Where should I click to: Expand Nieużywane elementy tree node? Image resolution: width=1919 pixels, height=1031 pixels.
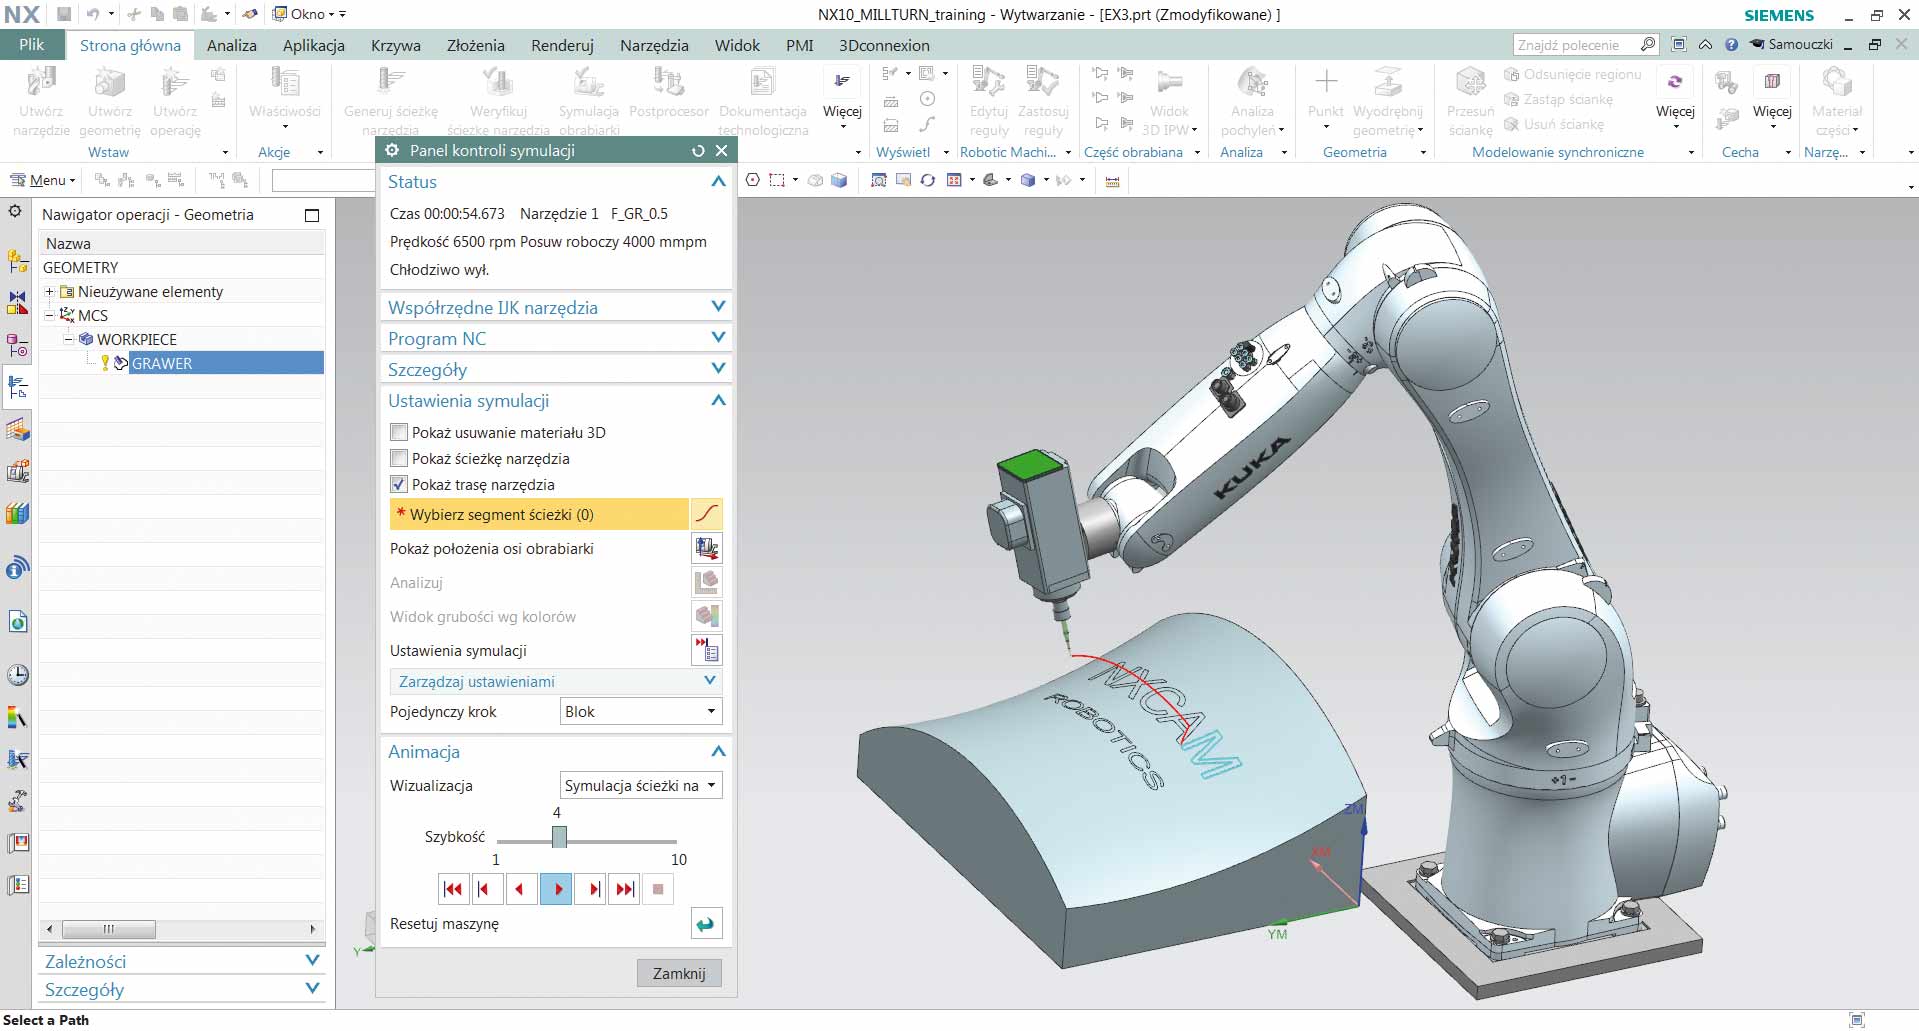(49, 291)
